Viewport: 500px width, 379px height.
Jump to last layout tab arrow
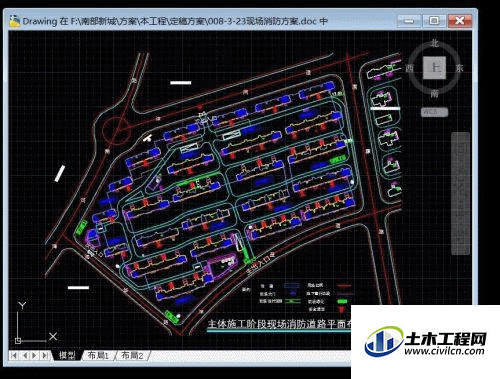pos(44,355)
